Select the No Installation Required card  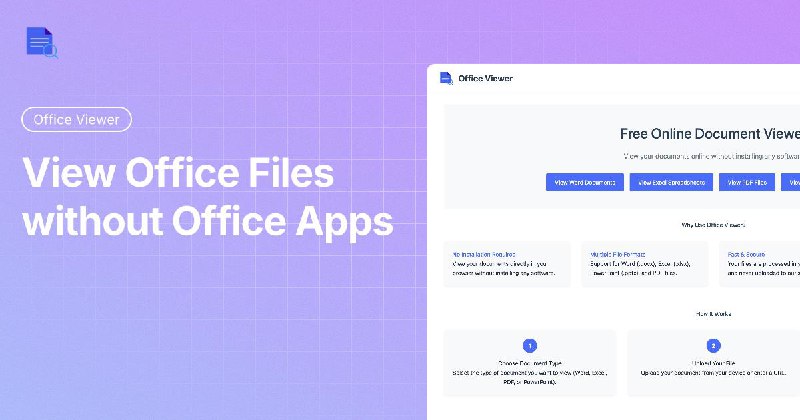tap(507, 264)
